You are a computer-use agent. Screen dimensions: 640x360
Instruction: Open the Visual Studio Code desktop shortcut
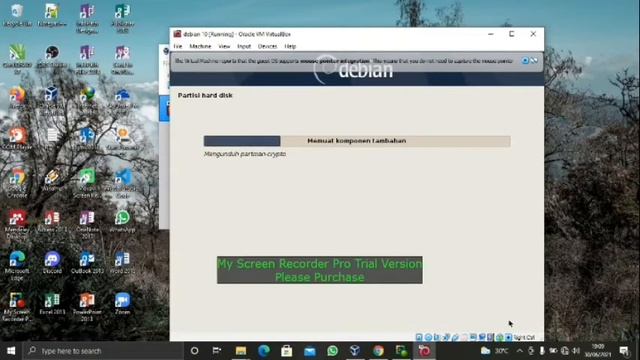pyautogui.click(x=122, y=184)
